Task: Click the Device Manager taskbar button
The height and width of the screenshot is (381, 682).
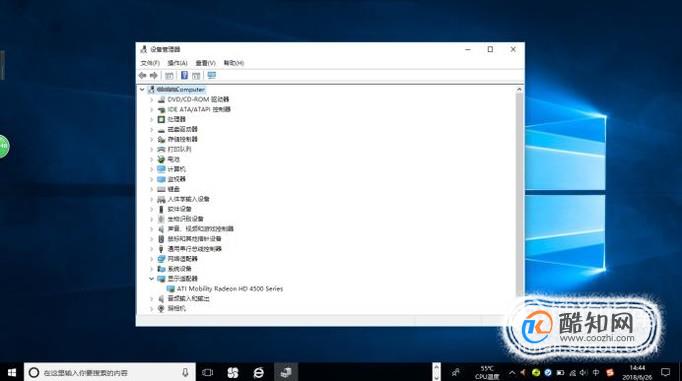Action: 286,372
